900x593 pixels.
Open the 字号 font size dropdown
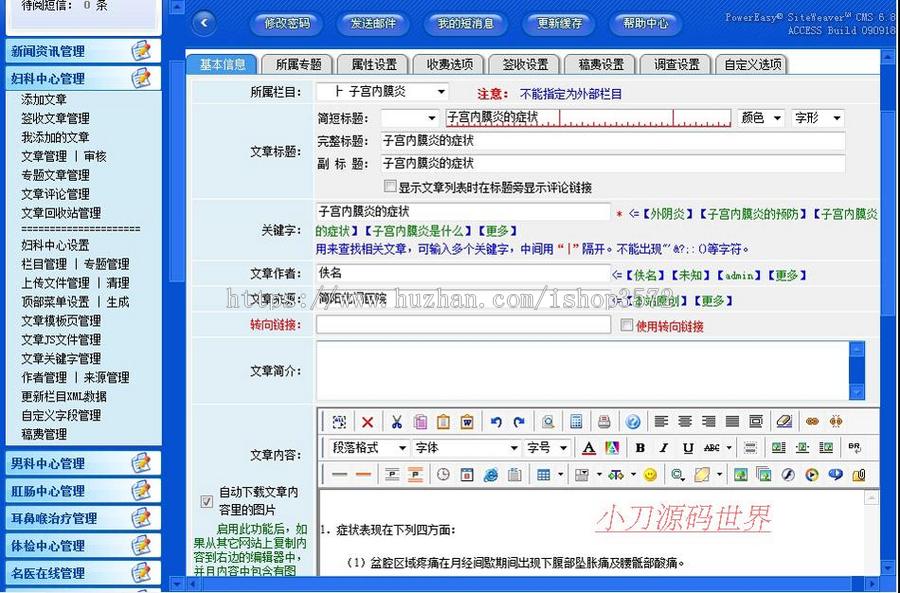coord(546,448)
